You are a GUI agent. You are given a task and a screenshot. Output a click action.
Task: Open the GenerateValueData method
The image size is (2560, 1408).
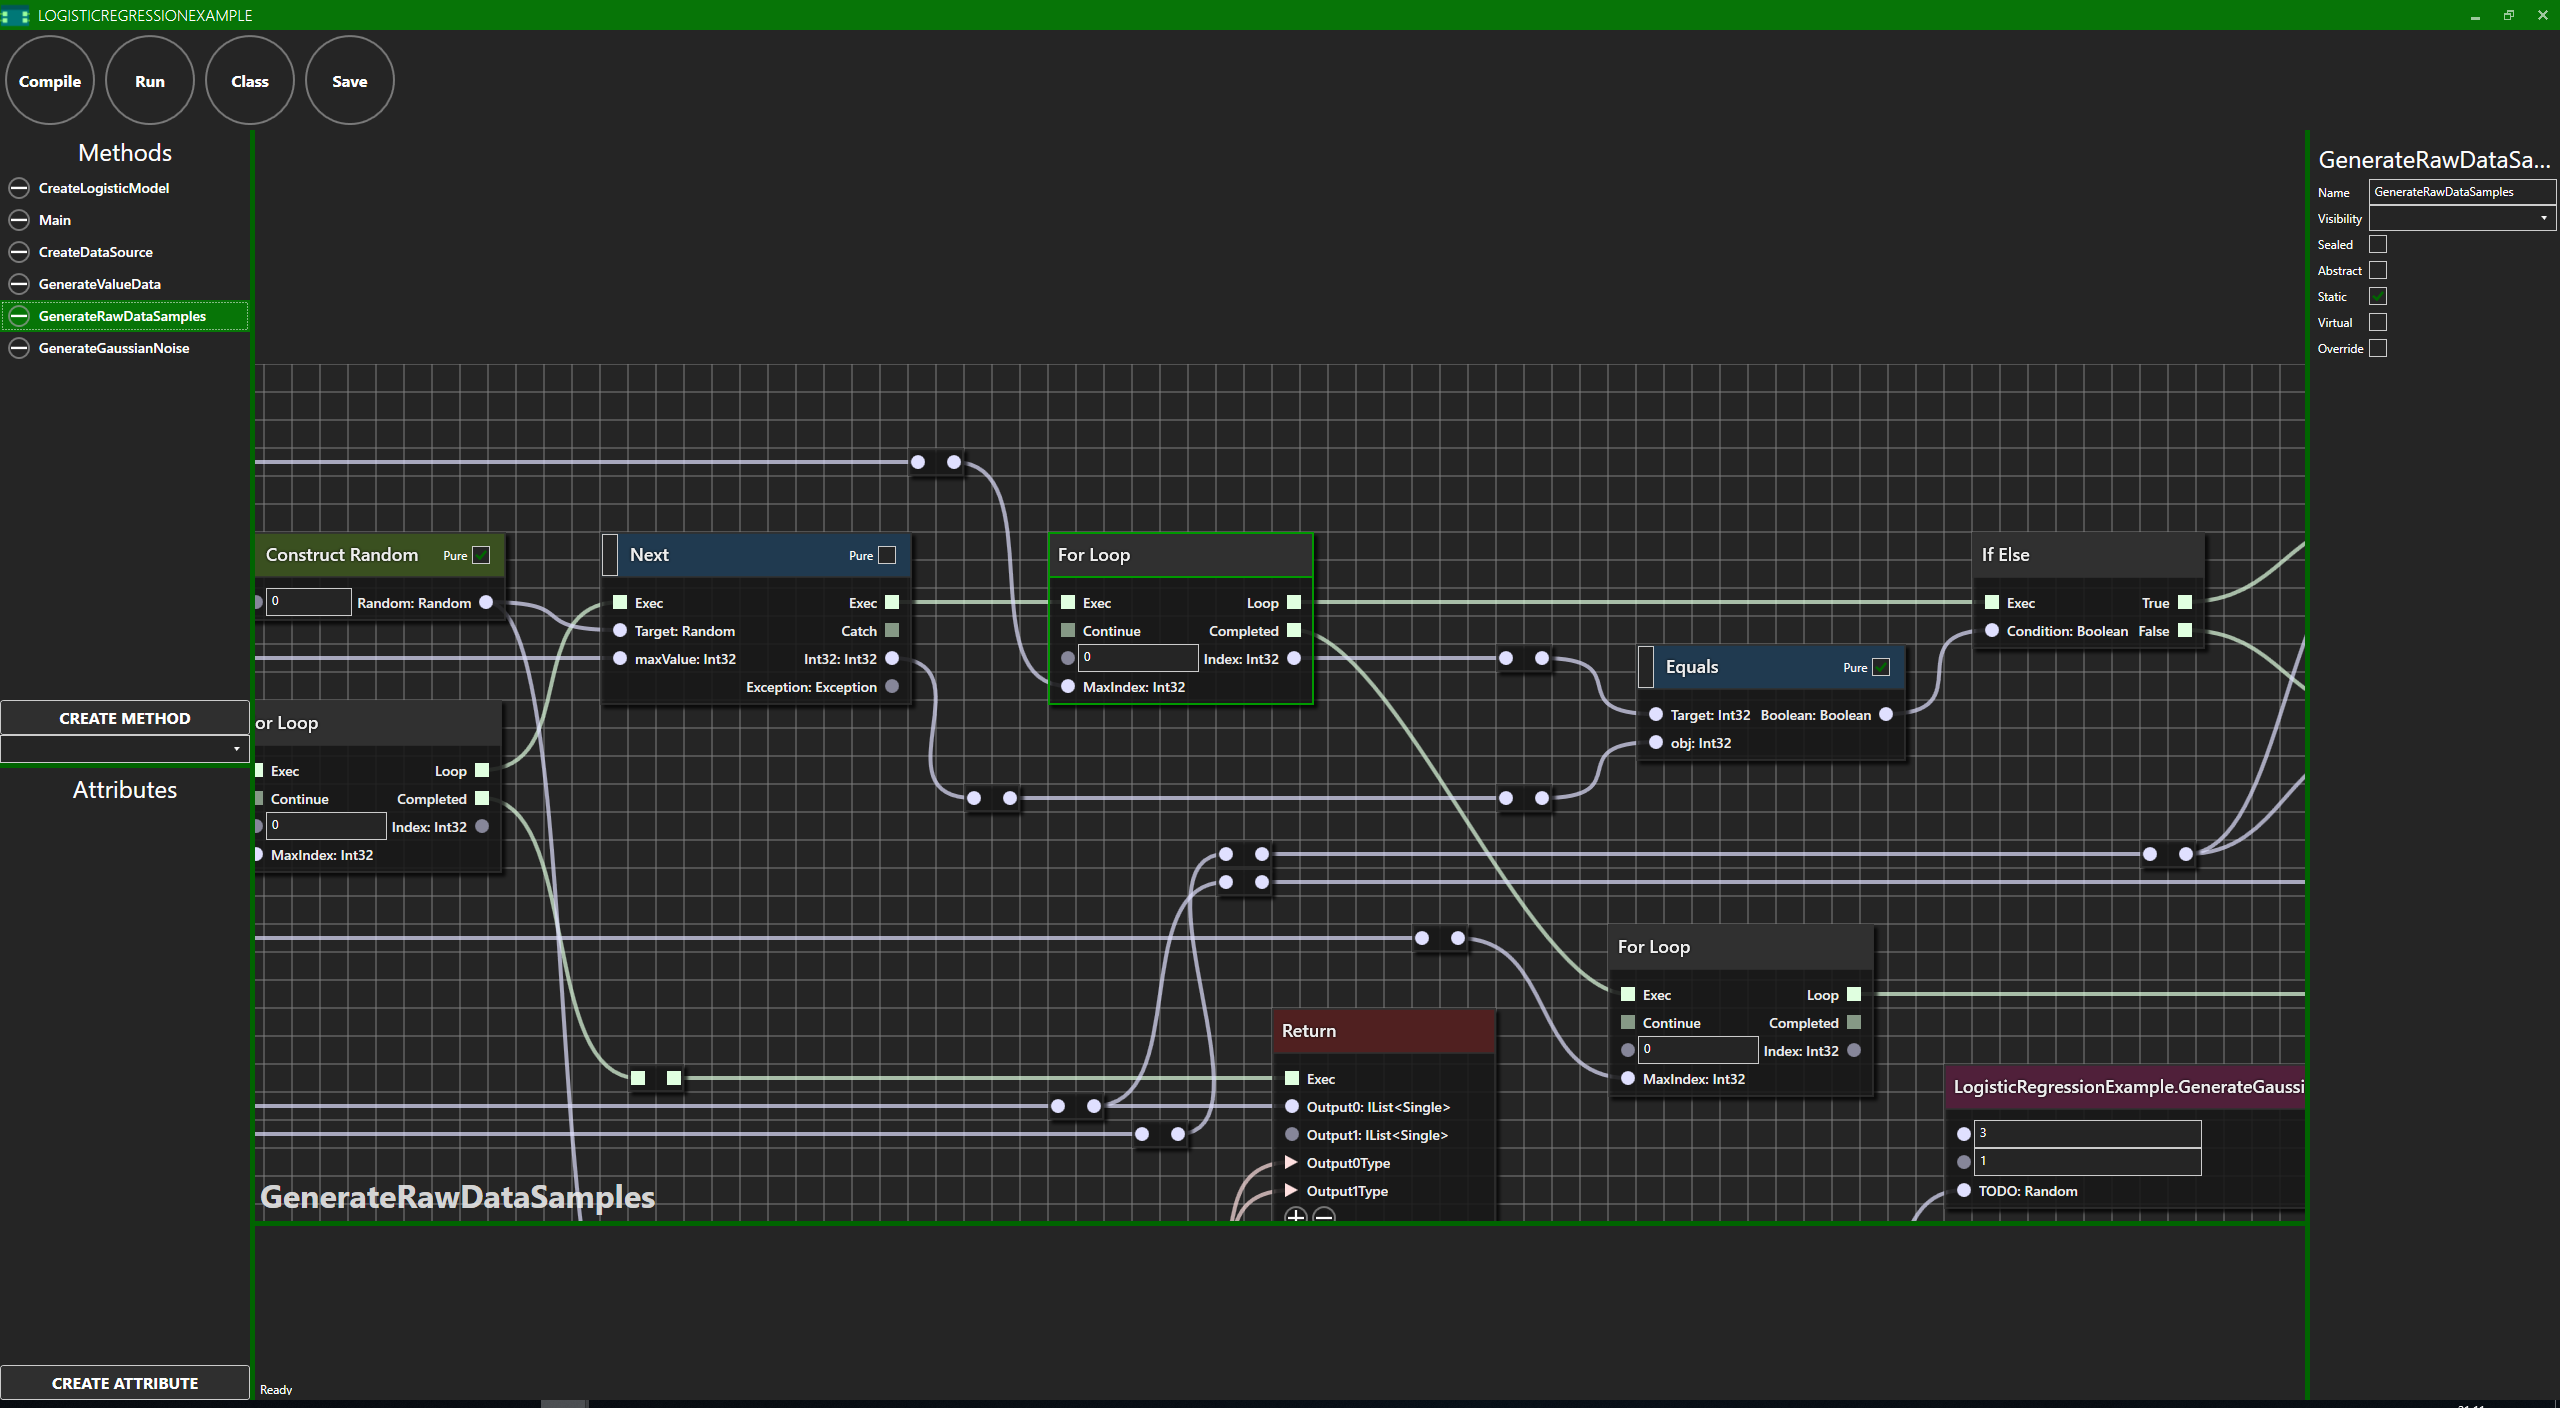[100, 284]
